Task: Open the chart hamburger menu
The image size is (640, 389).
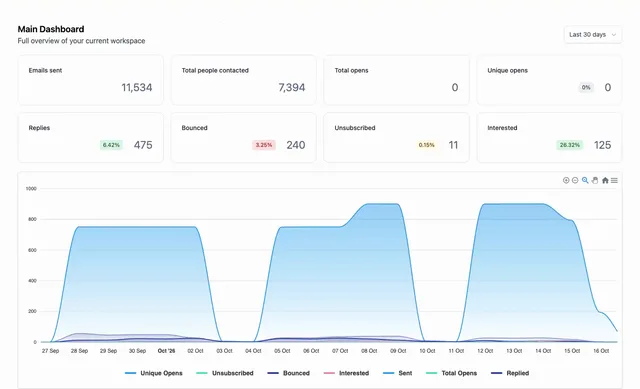Action: pyautogui.click(x=614, y=180)
